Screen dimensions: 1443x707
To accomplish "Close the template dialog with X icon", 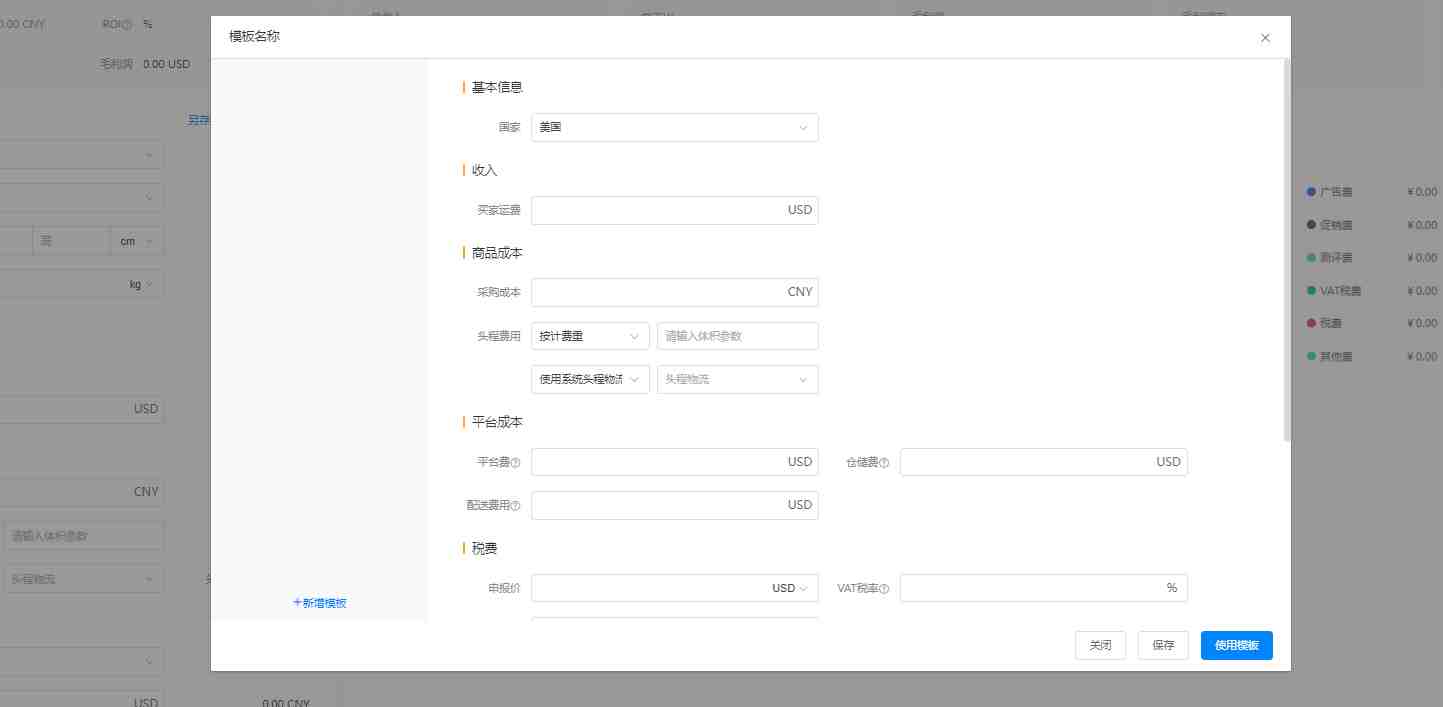I will 1265,38.
